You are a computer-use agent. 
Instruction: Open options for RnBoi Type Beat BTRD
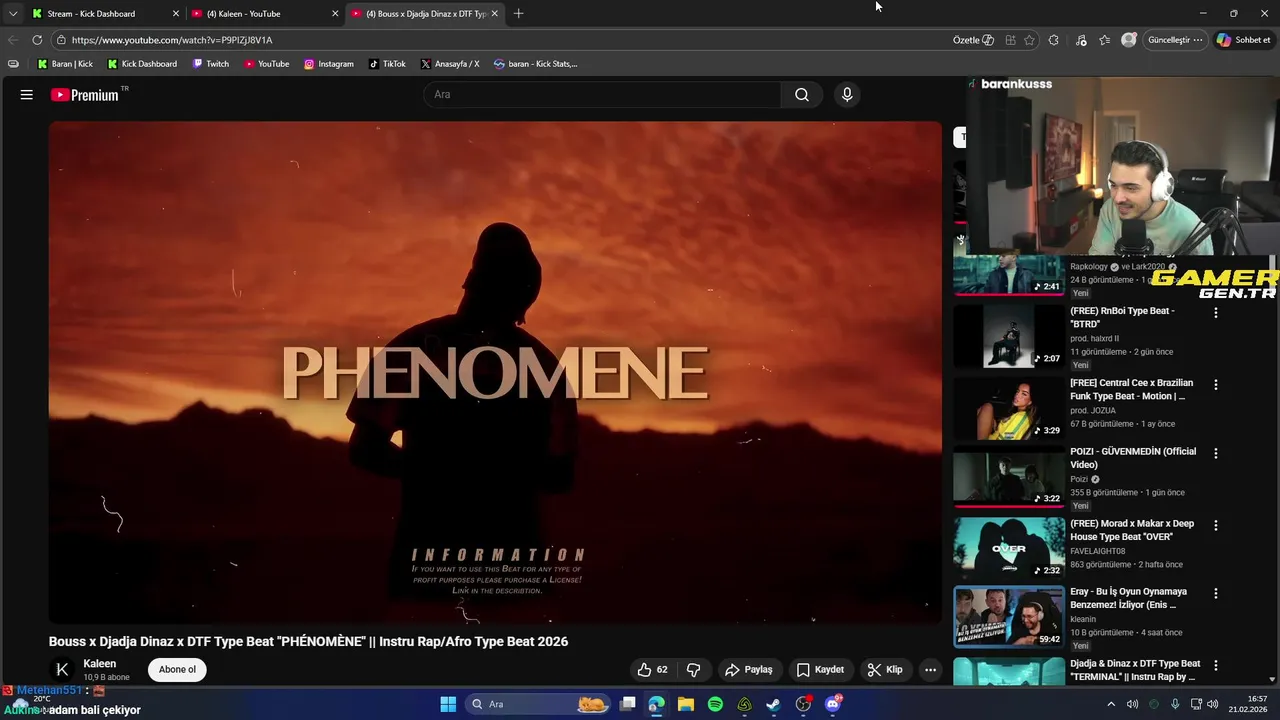[x=1216, y=313]
